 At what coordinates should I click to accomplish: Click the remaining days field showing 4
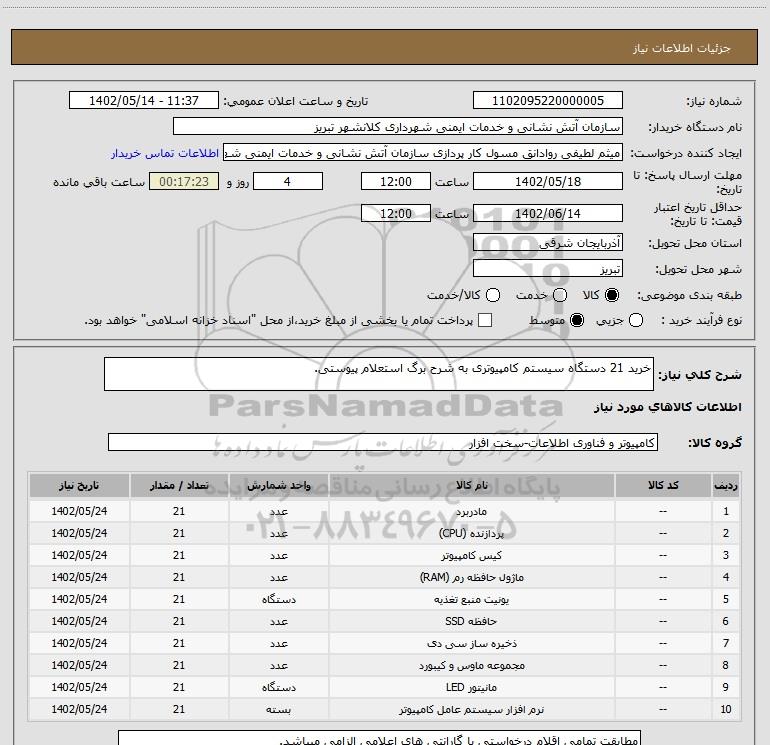click(x=288, y=181)
